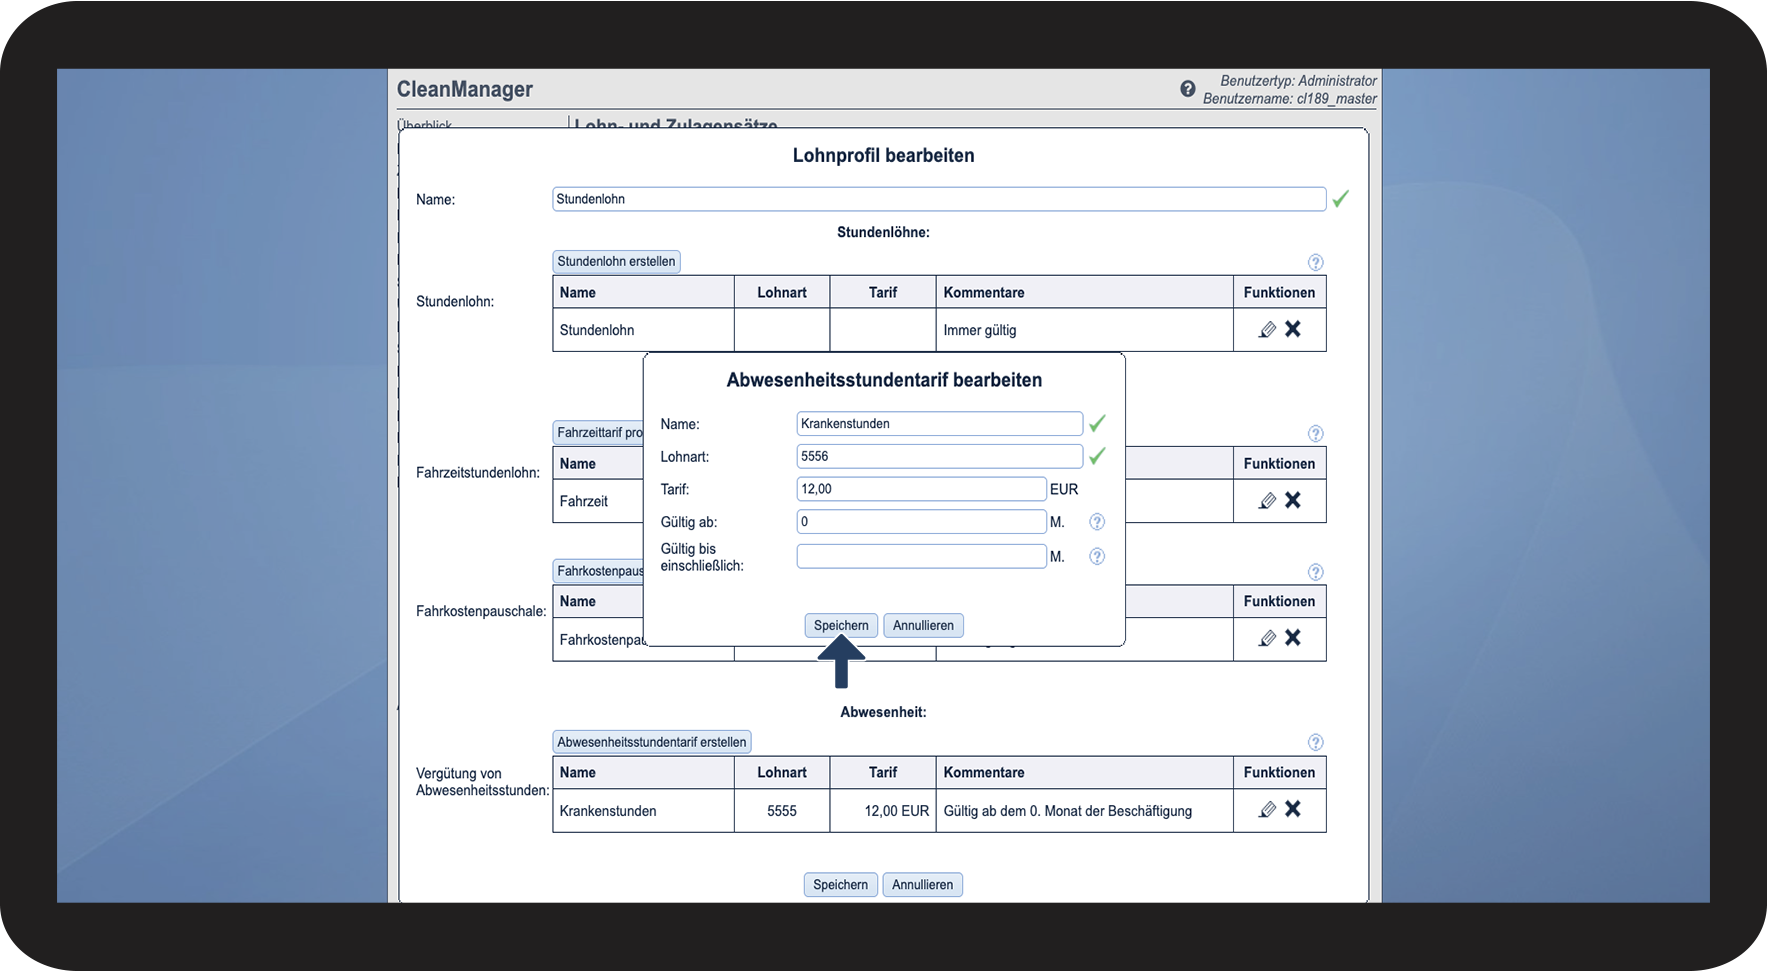Image resolution: width=1767 pixels, height=971 pixels.
Task: Focus the Lohnart field containing 5556
Action: click(939, 457)
